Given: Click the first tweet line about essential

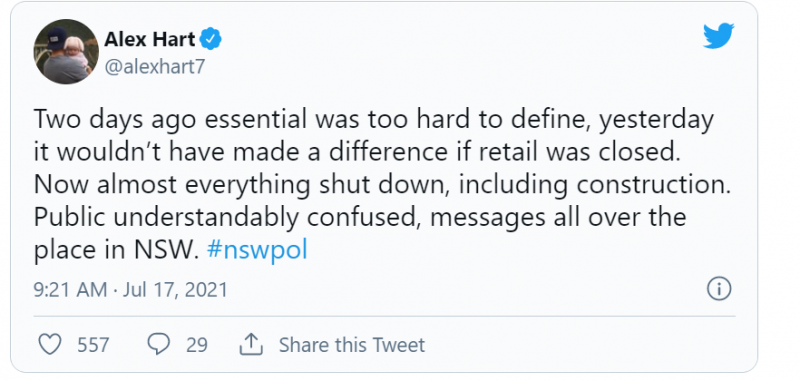Looking at the screenshot, I should pyautogui.click(x=373, y=121).
